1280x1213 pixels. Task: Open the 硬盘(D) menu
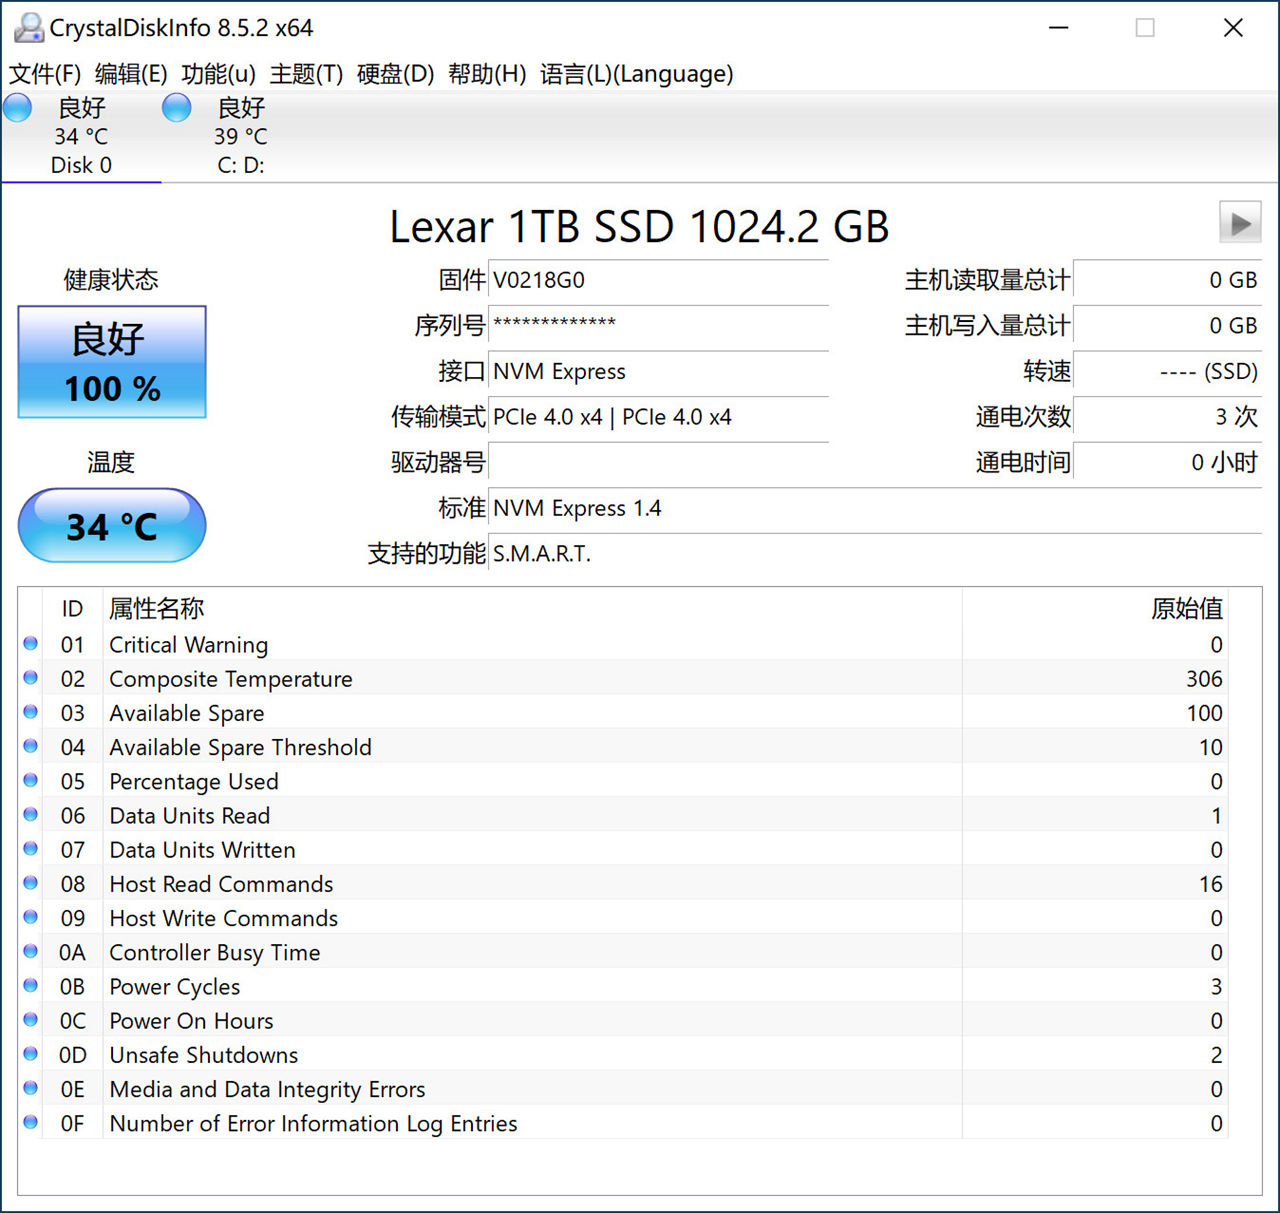point(391,73)
